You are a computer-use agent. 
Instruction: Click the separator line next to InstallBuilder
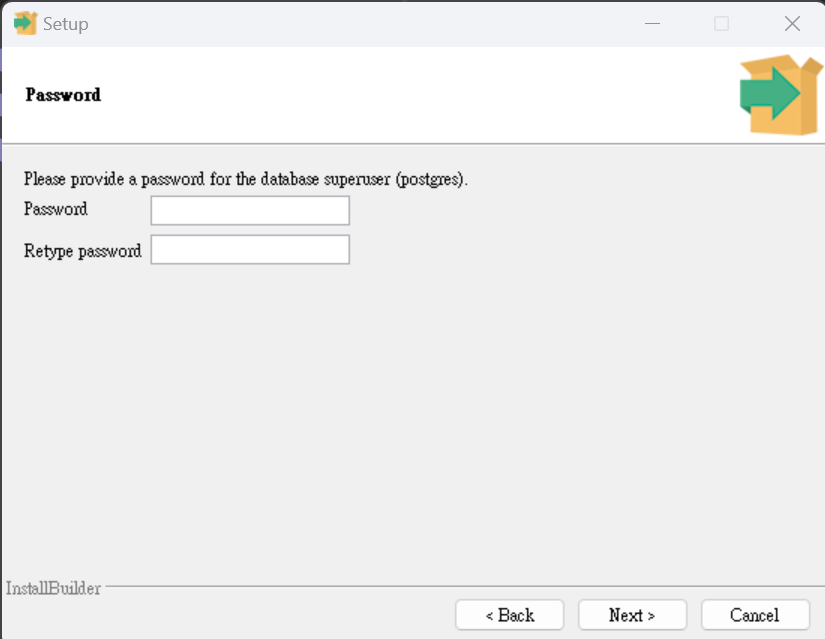[x=465, y=586]
